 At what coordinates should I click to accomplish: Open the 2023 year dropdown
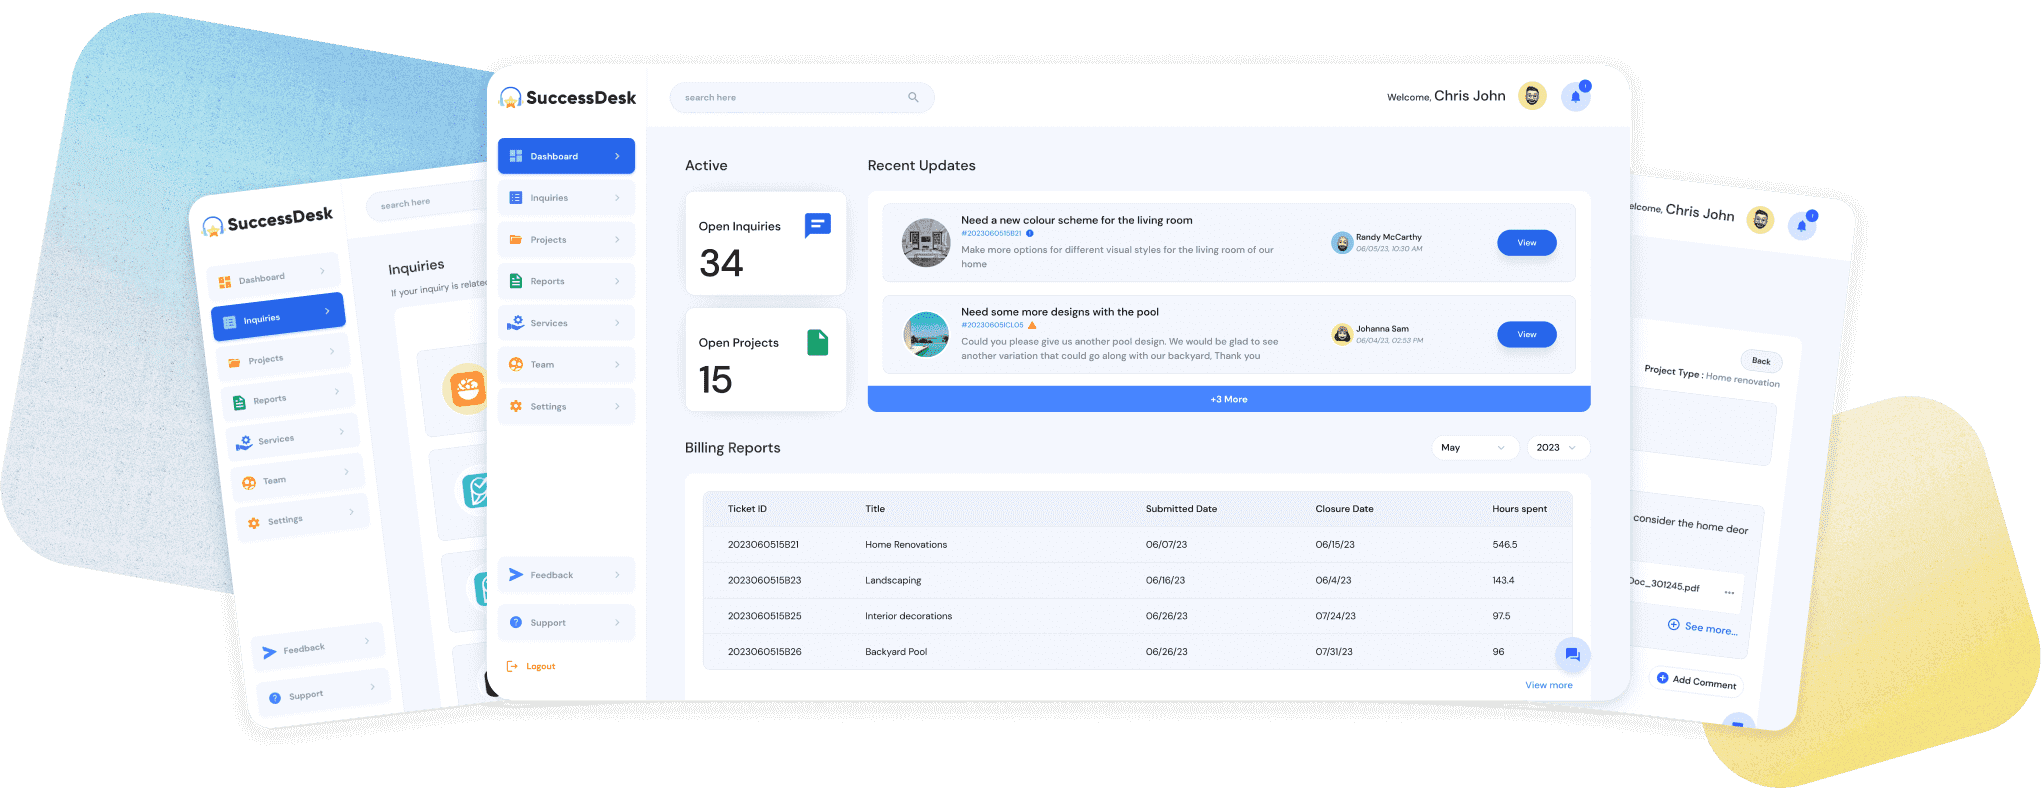pos(1555,448)
